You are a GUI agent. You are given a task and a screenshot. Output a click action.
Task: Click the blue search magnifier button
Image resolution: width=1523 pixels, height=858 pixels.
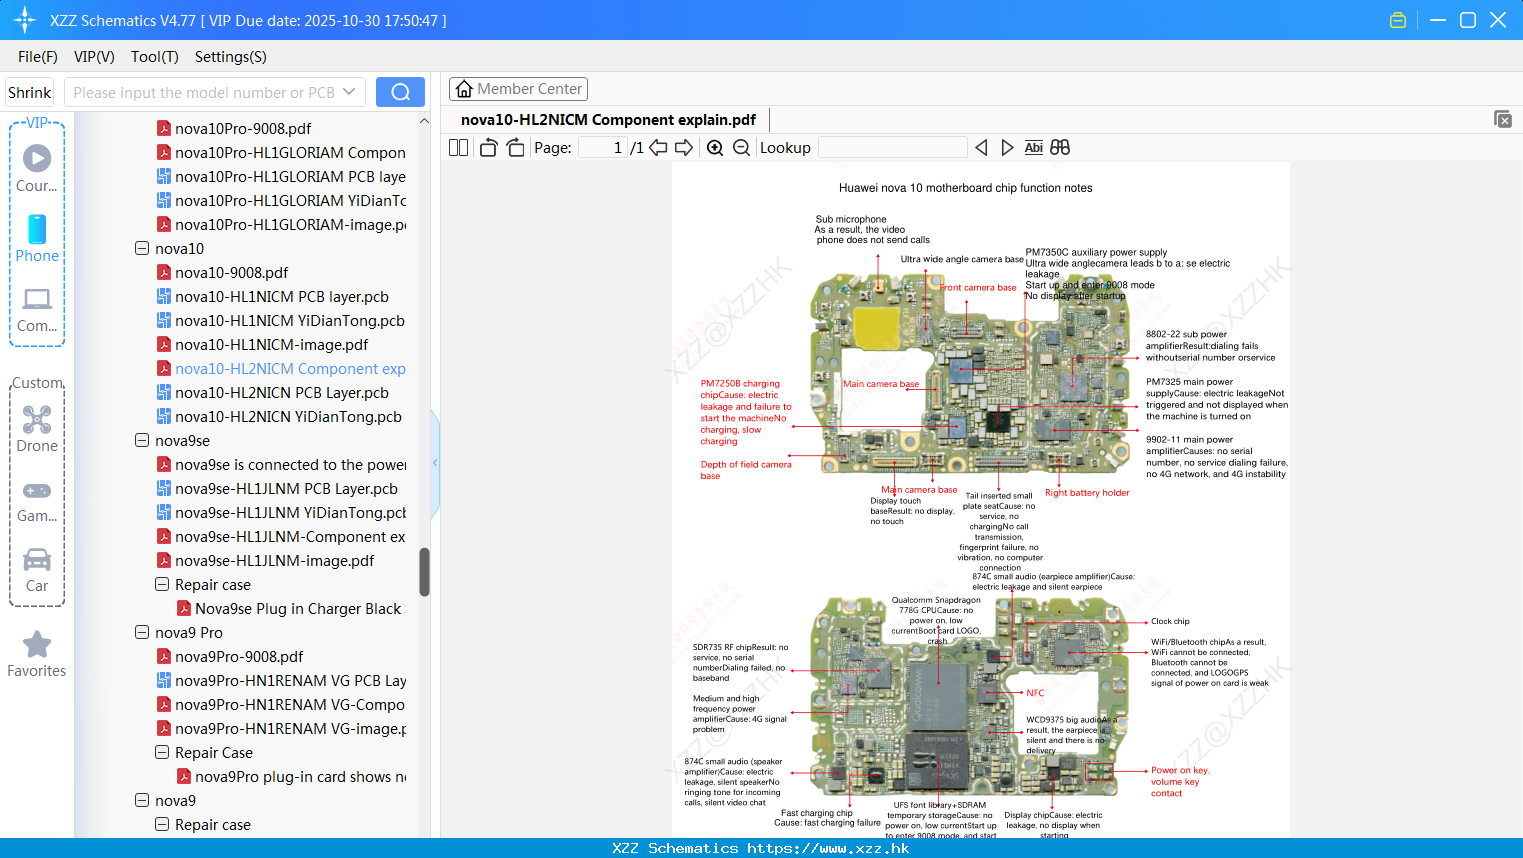coord(400,92)
